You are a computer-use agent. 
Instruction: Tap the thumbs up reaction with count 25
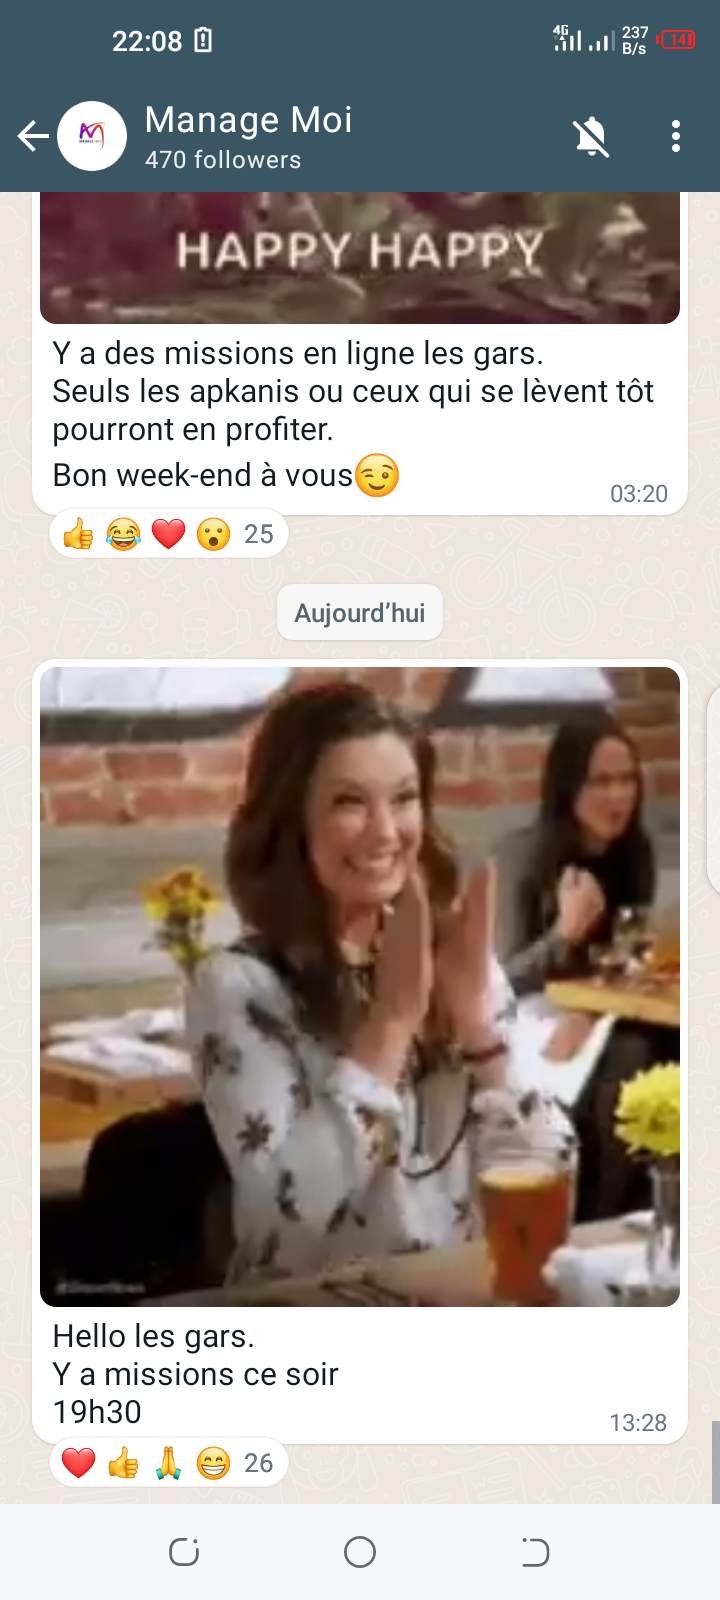[78, 535]
